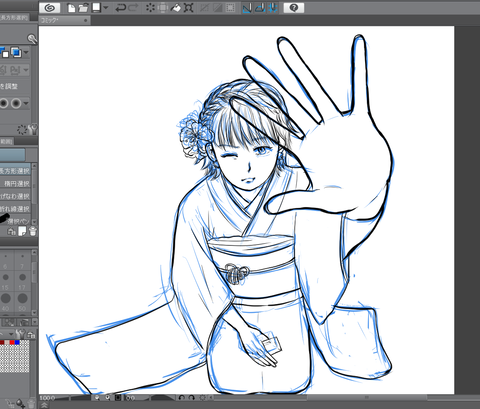The height and width of the screenshot is (409, 480).
Task: Choose brush size 6 preset
Action: point(6,261)
